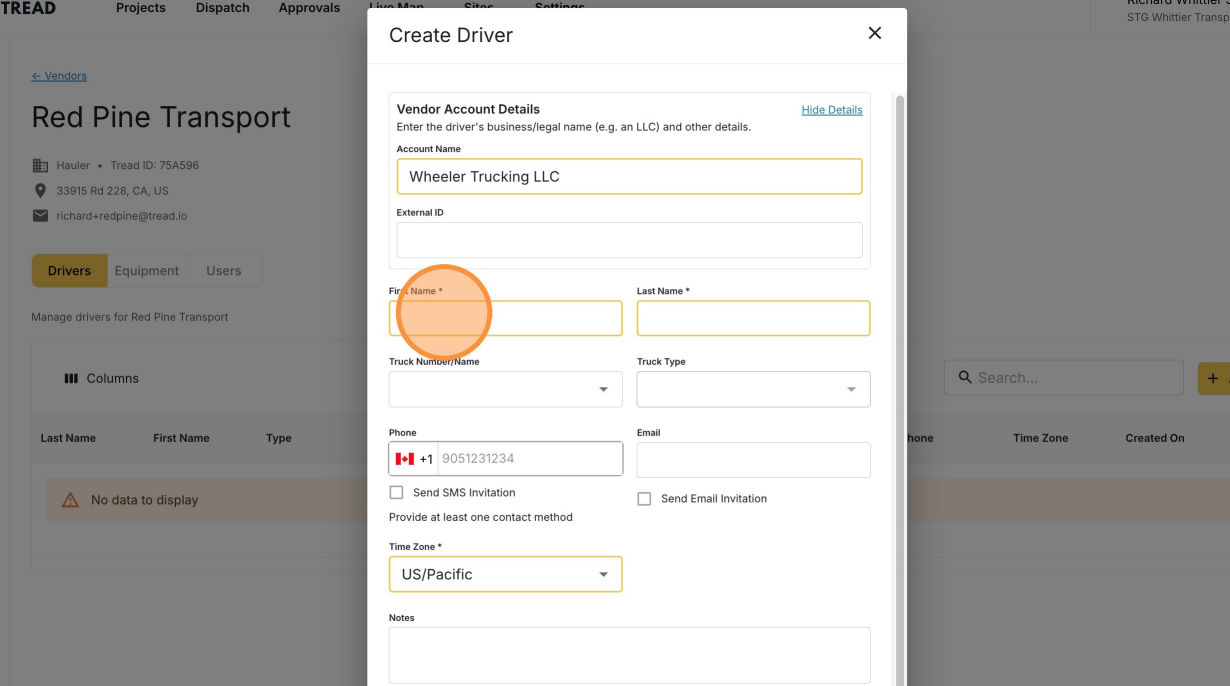Sort by Type column header
This screenshot has width=1230, height=686.
279,438
